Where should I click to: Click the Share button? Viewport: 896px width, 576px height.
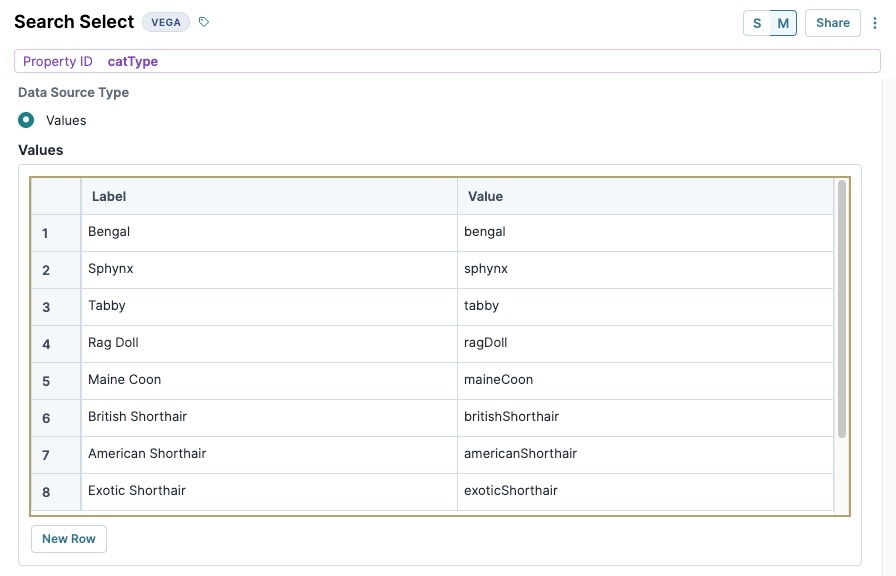coord(833,23)
